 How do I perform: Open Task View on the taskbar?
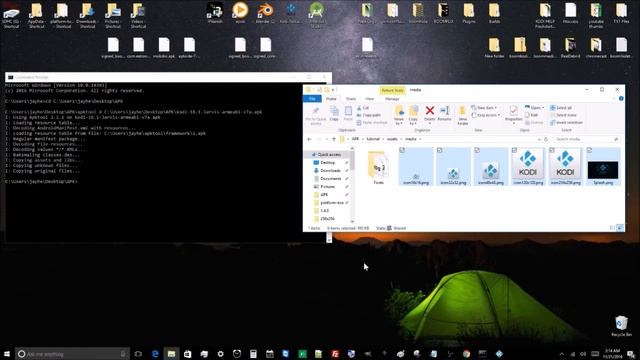[x=138, y=354]
